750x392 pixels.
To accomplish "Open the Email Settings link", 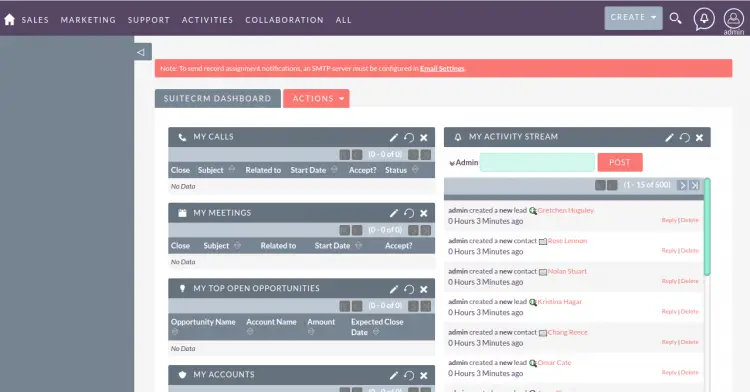I will click(442, 68).
